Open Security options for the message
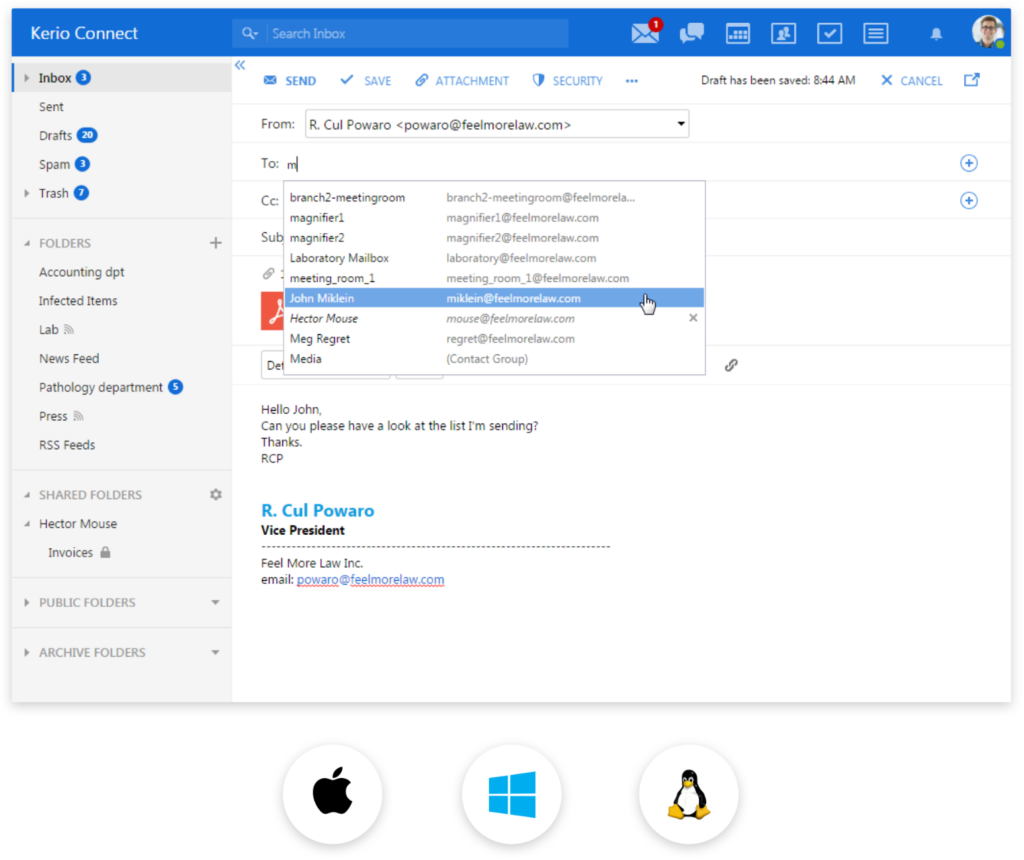 tap(568, 80)
